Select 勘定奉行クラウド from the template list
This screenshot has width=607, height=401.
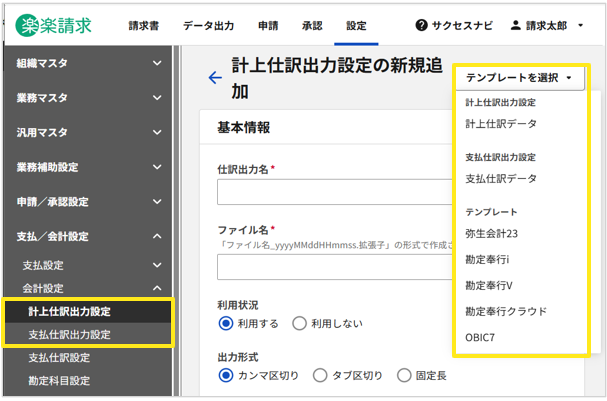[506, 311]
